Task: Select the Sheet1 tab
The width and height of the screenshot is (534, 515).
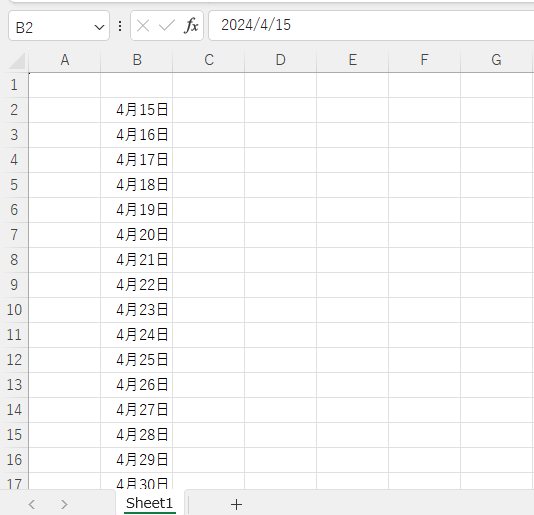Action: pos(150,503)
